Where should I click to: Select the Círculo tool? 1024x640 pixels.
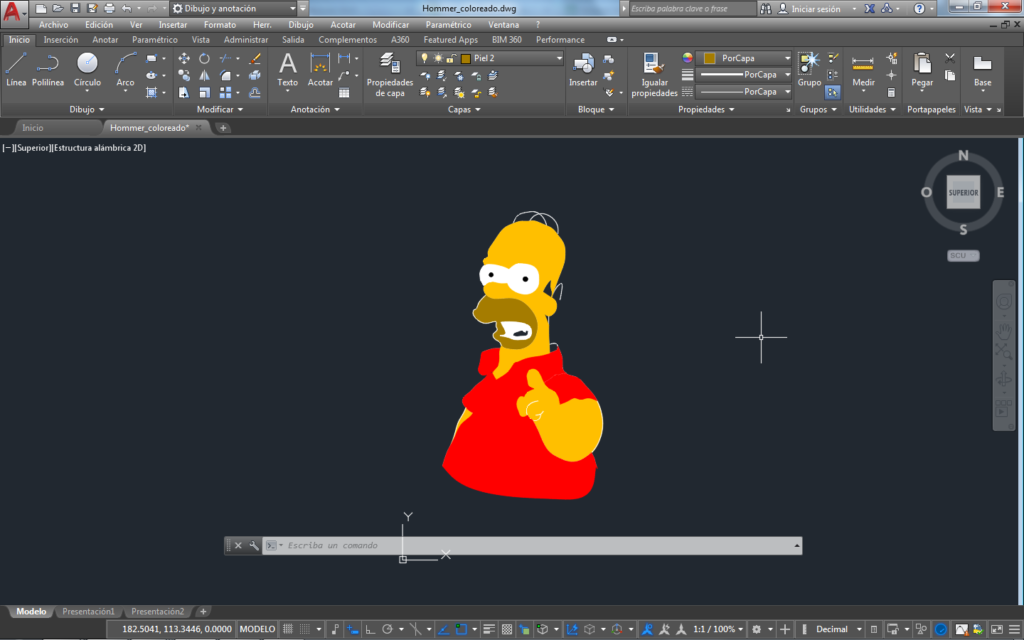[87, 69]
